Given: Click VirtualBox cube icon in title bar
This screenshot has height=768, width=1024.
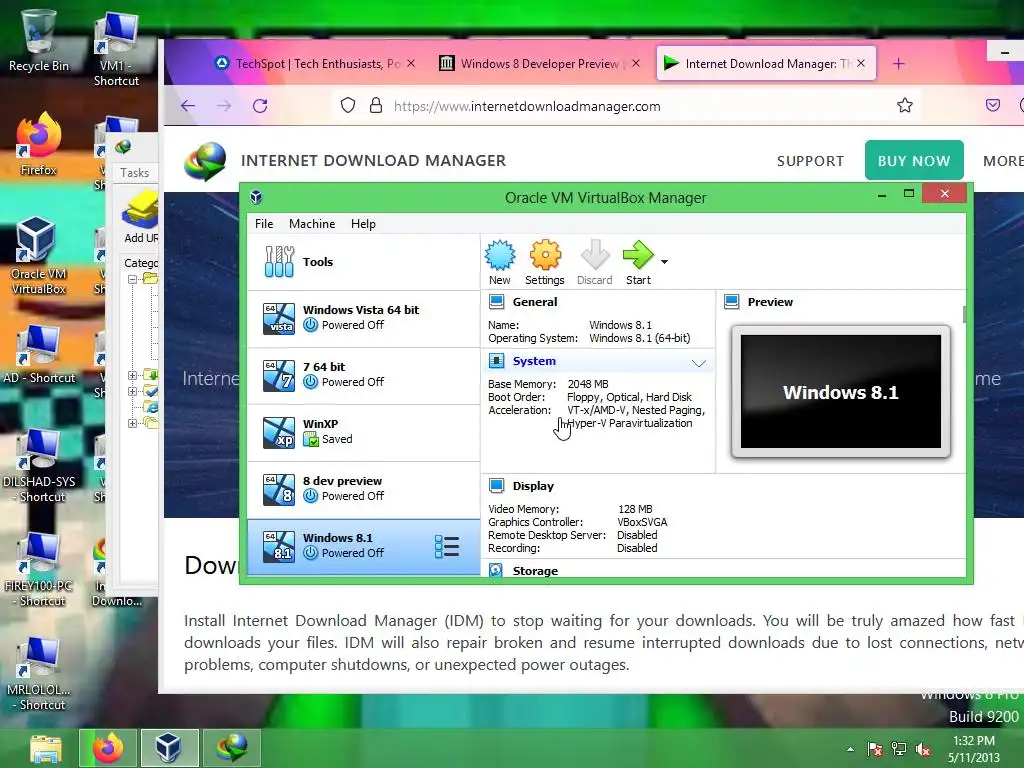Looking at the screenshot, I should click(x=257, y=197).
